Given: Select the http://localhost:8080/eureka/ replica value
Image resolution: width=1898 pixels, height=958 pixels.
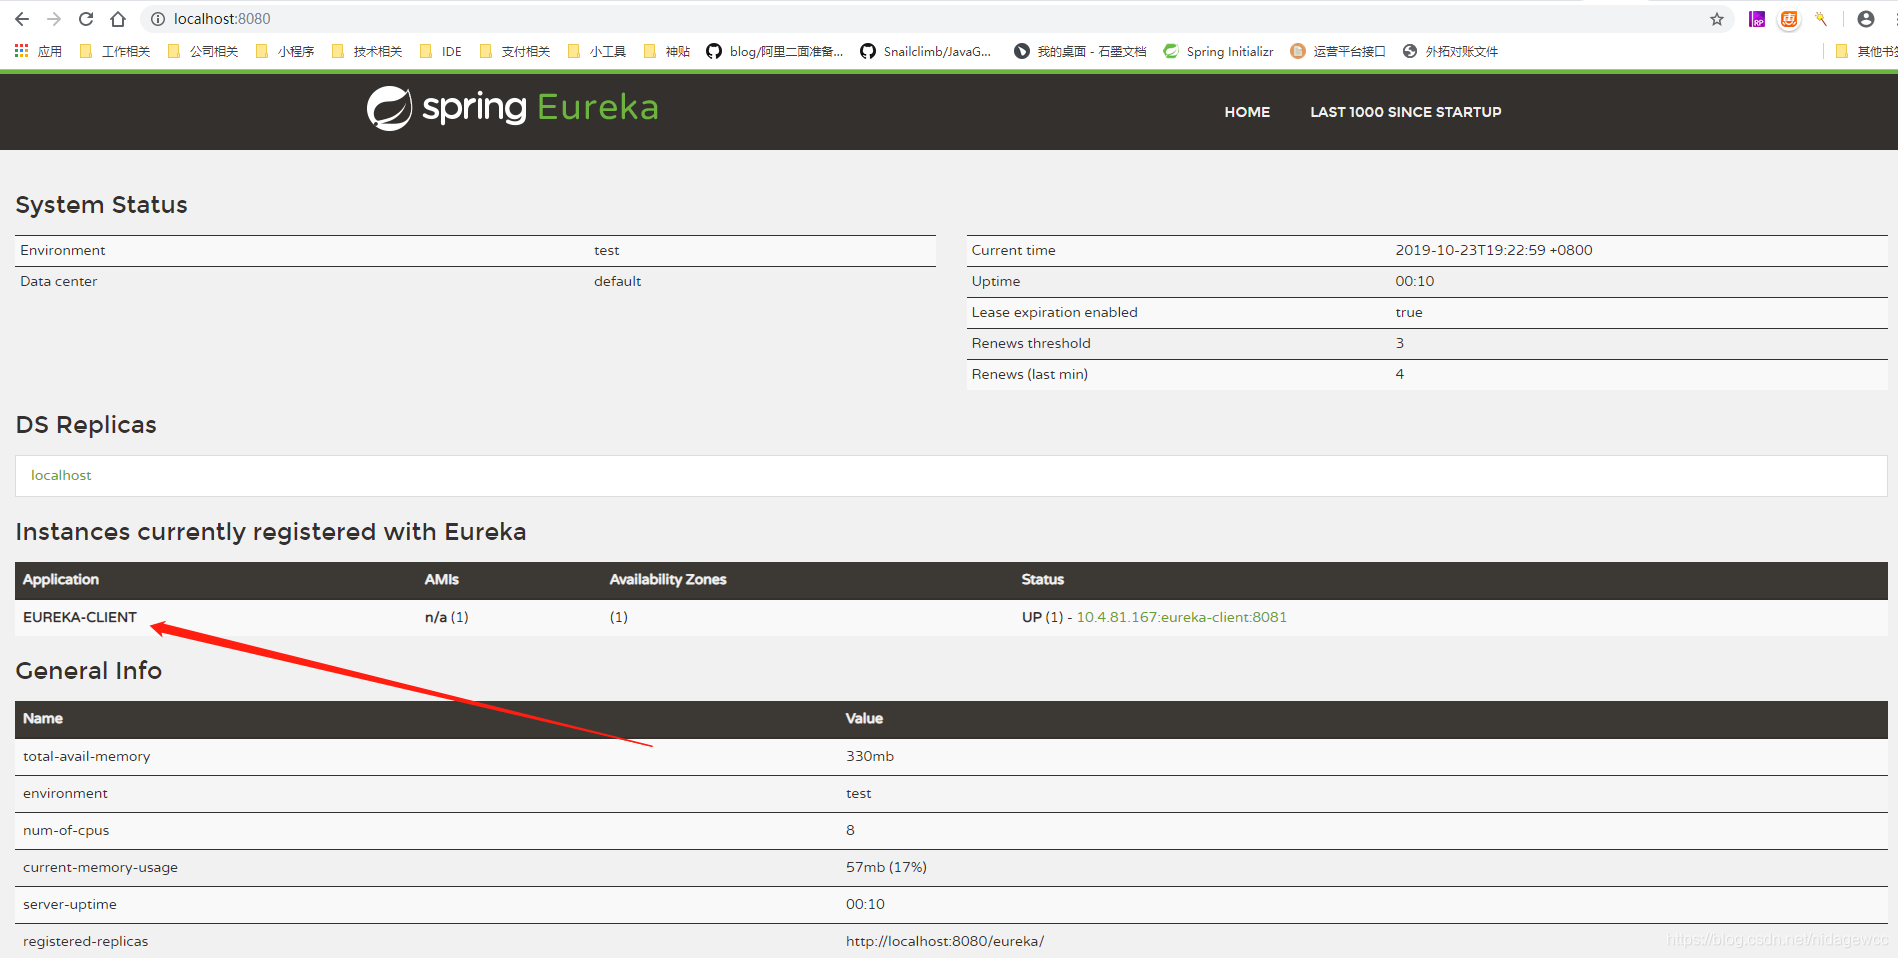Looking at the screenshot, I should (945, 941).
